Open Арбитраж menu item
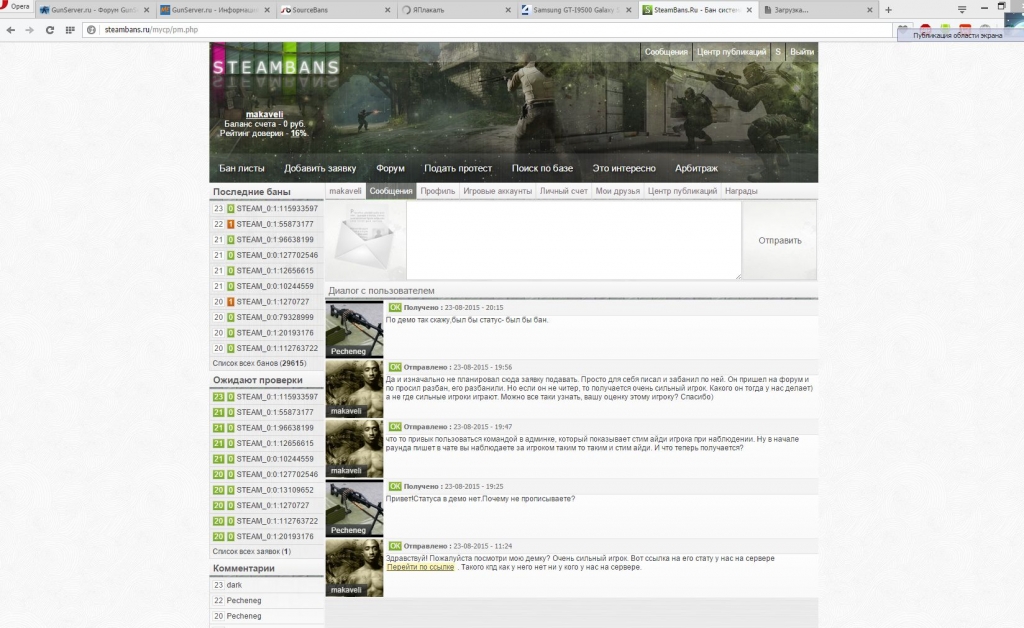Screen dimensions: 1024x628 [x=696, y=168]
